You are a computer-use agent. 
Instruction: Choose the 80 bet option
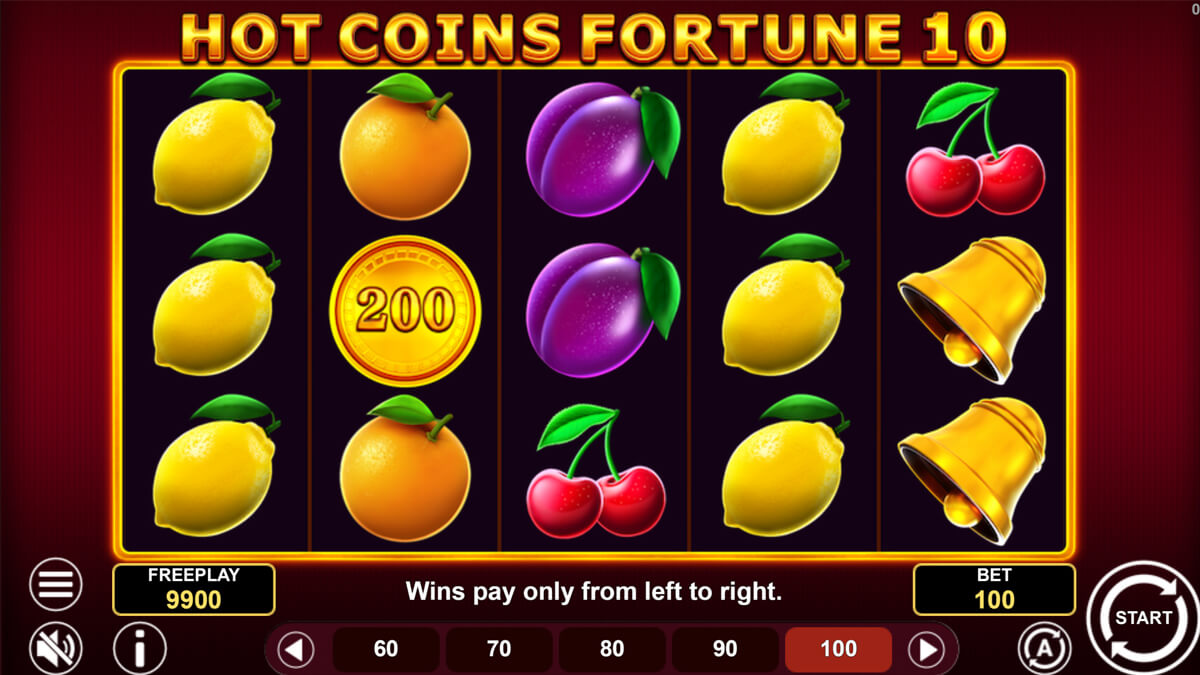point(612,650)
